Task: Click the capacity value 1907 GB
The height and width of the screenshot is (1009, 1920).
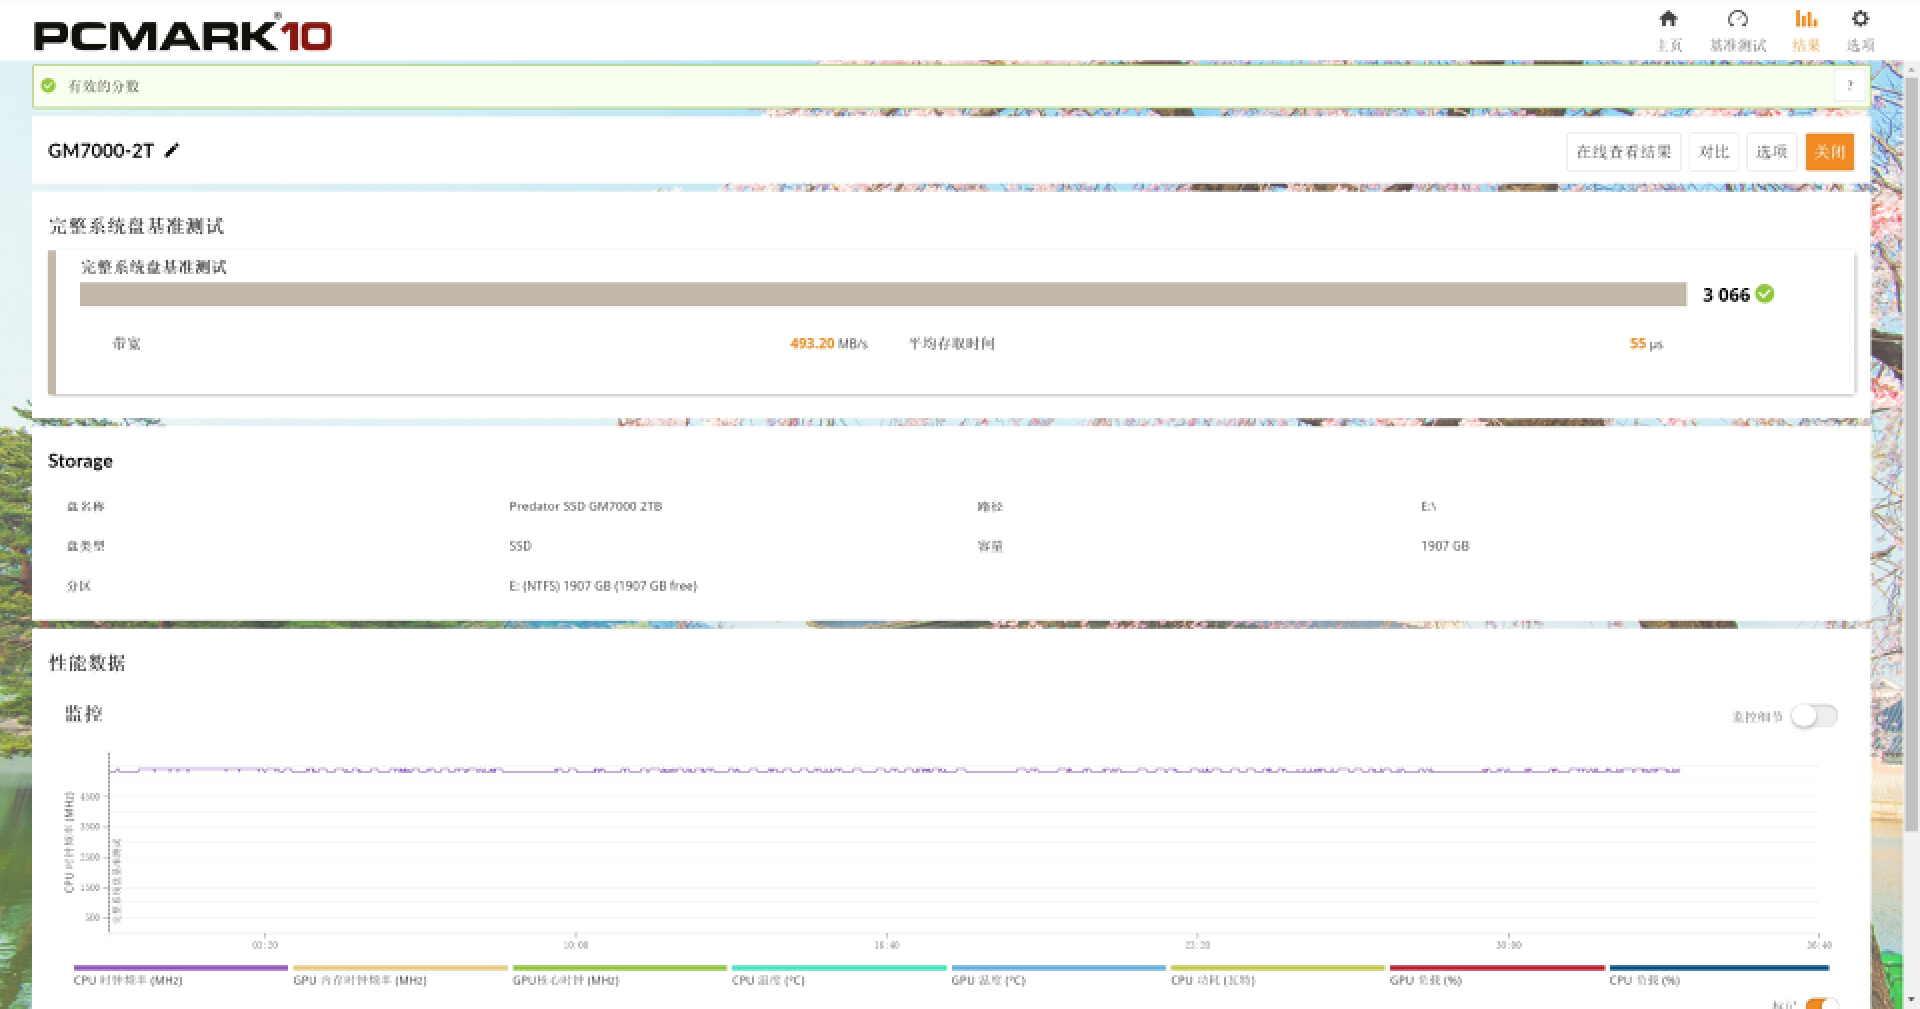Action: click(1445, 546)
